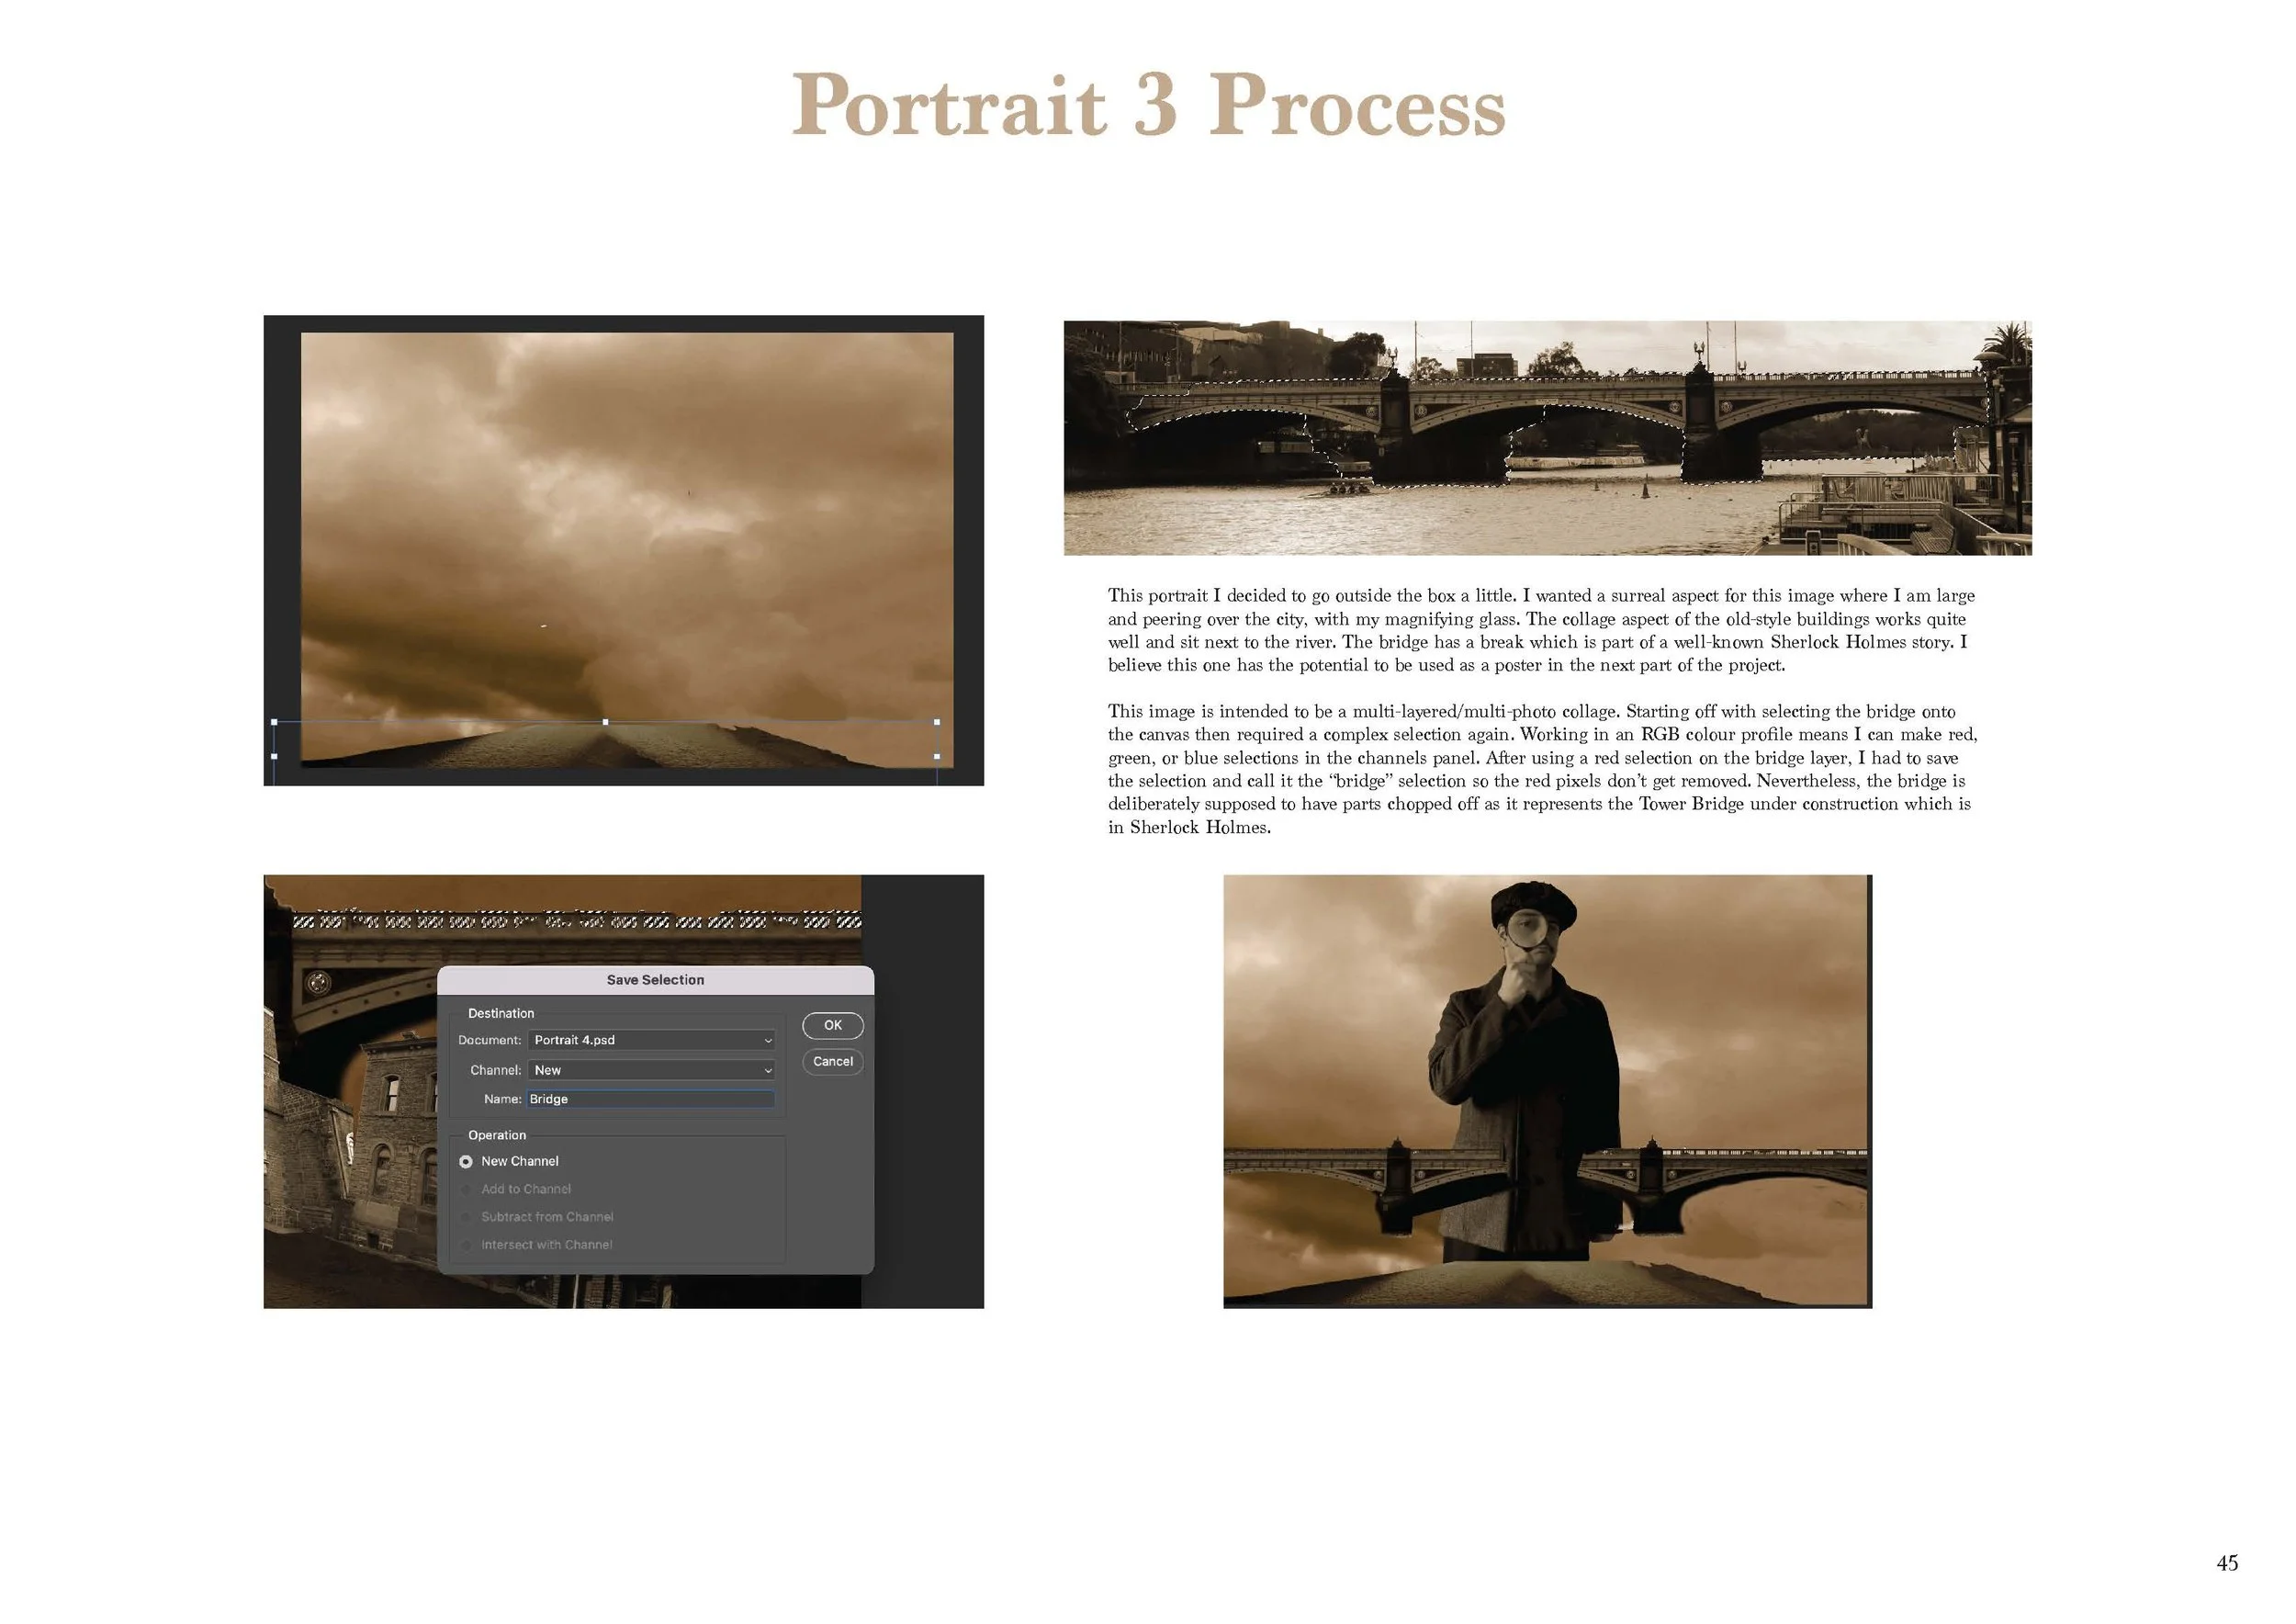Select the New Channel radio button
This screenshot has width=2296, height=1624.
click(x=466, y=1162)
